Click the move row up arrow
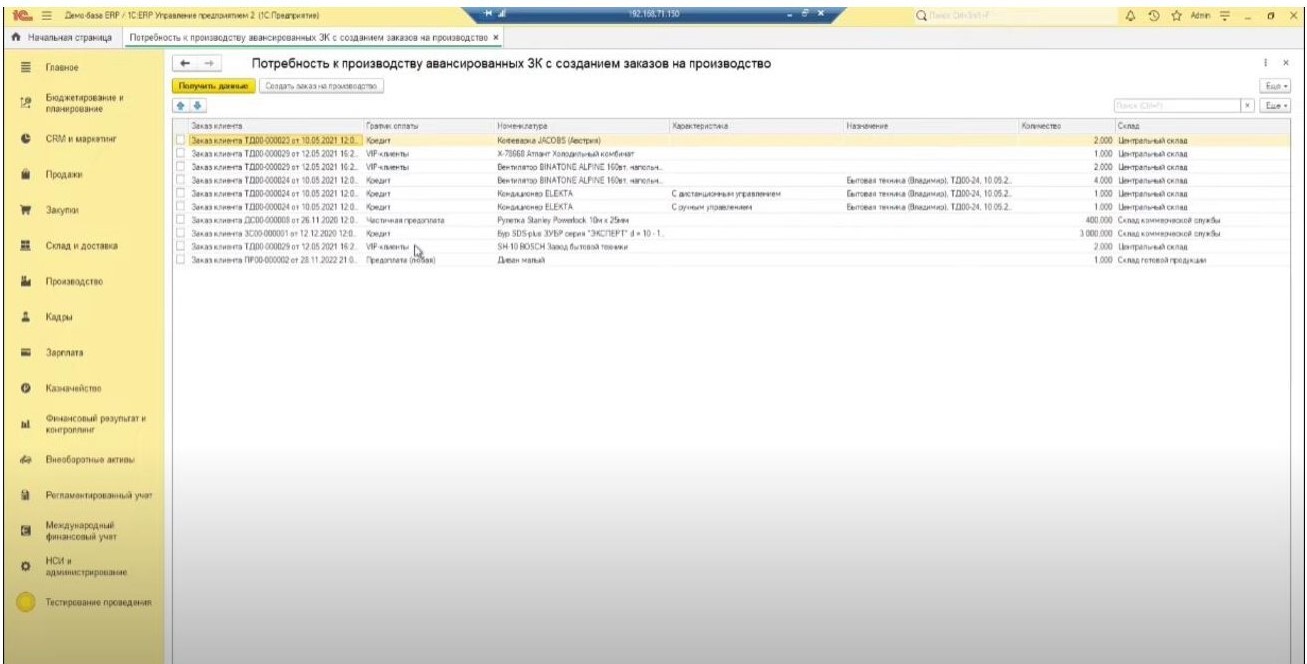 coord(180,105)
